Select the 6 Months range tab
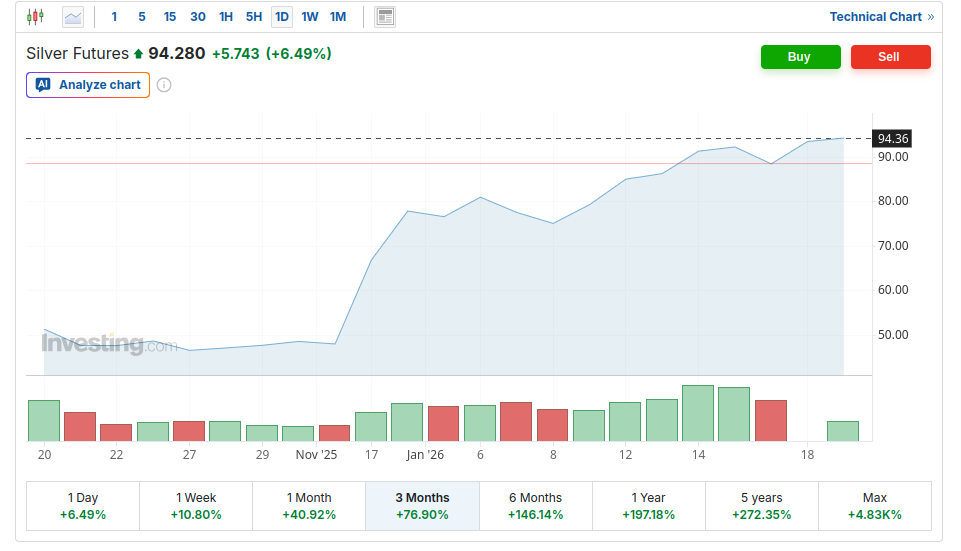Viewport: 961px width, 551px height. click(536, 506)
